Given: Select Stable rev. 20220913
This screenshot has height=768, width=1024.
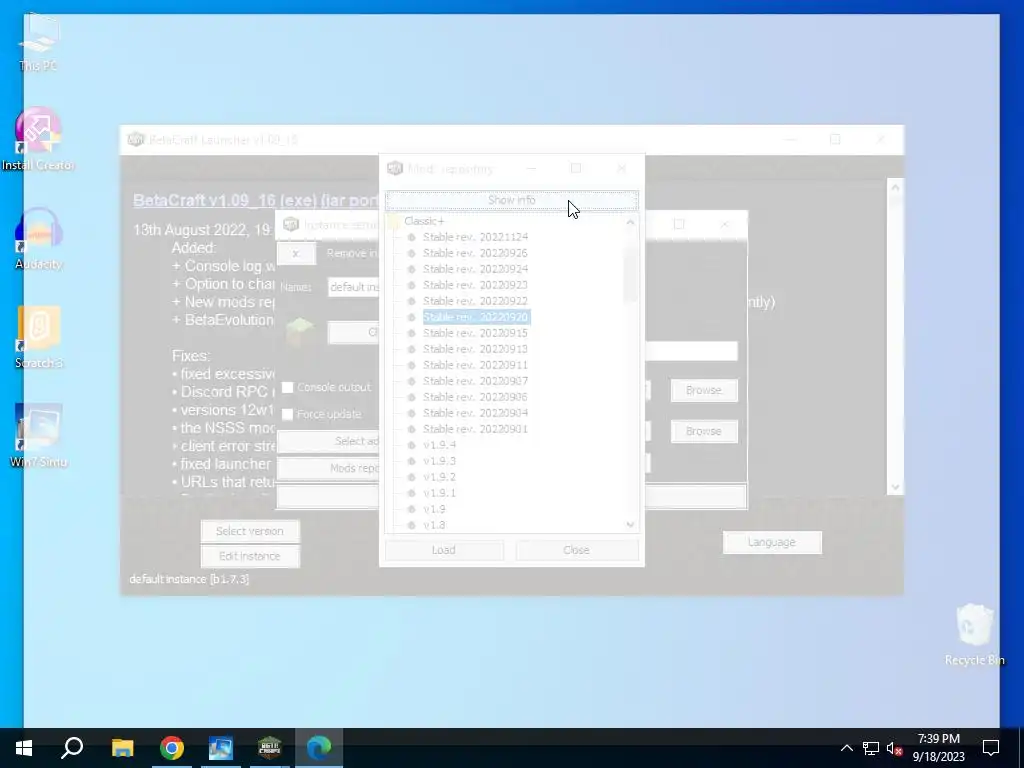Looking at the screenshot, I should 475,349.
